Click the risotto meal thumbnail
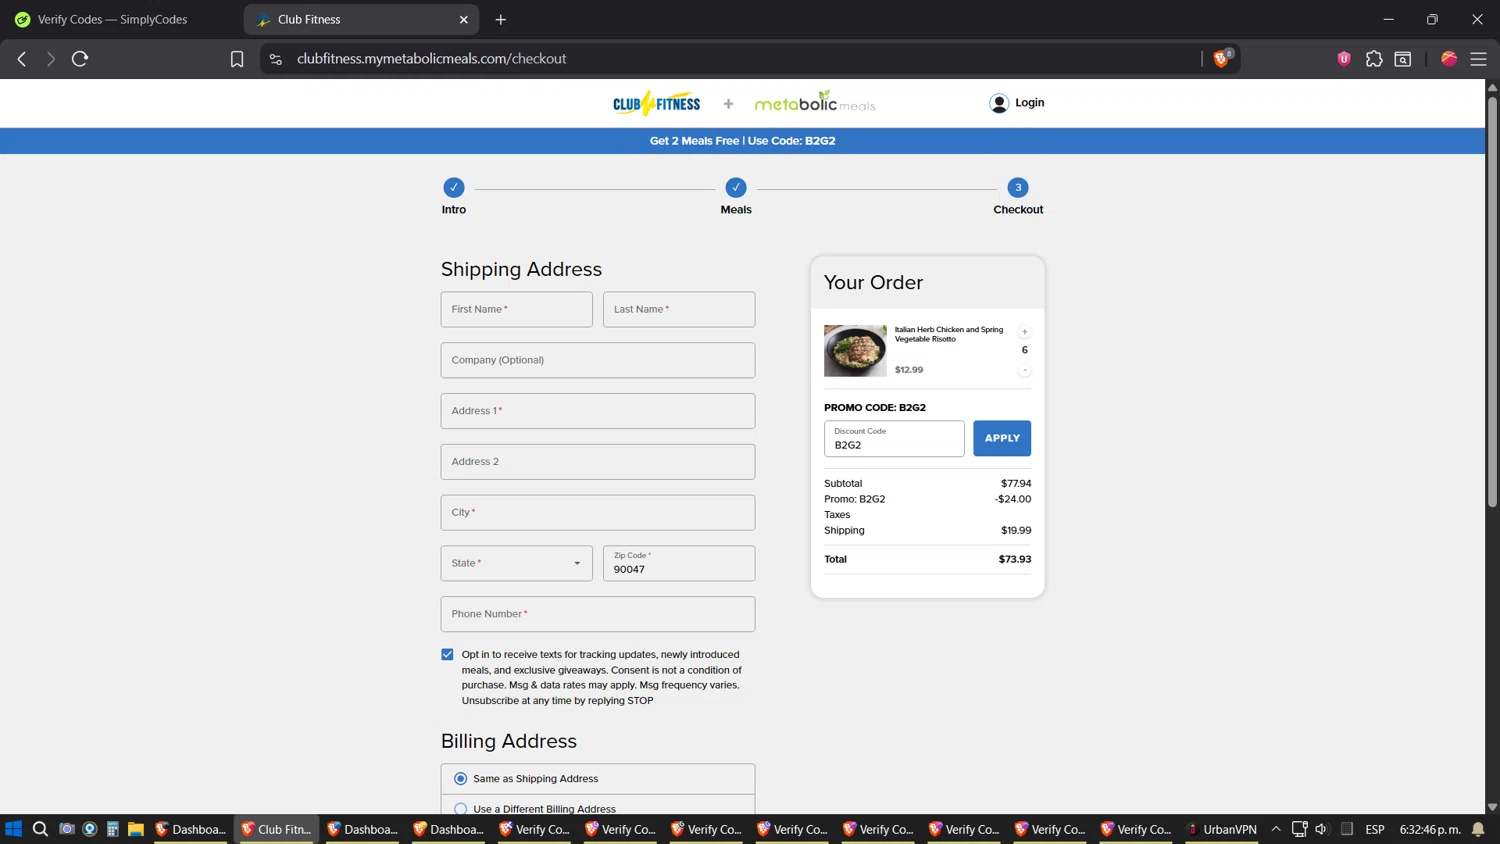1500x844 pixels. pos(855,350)
